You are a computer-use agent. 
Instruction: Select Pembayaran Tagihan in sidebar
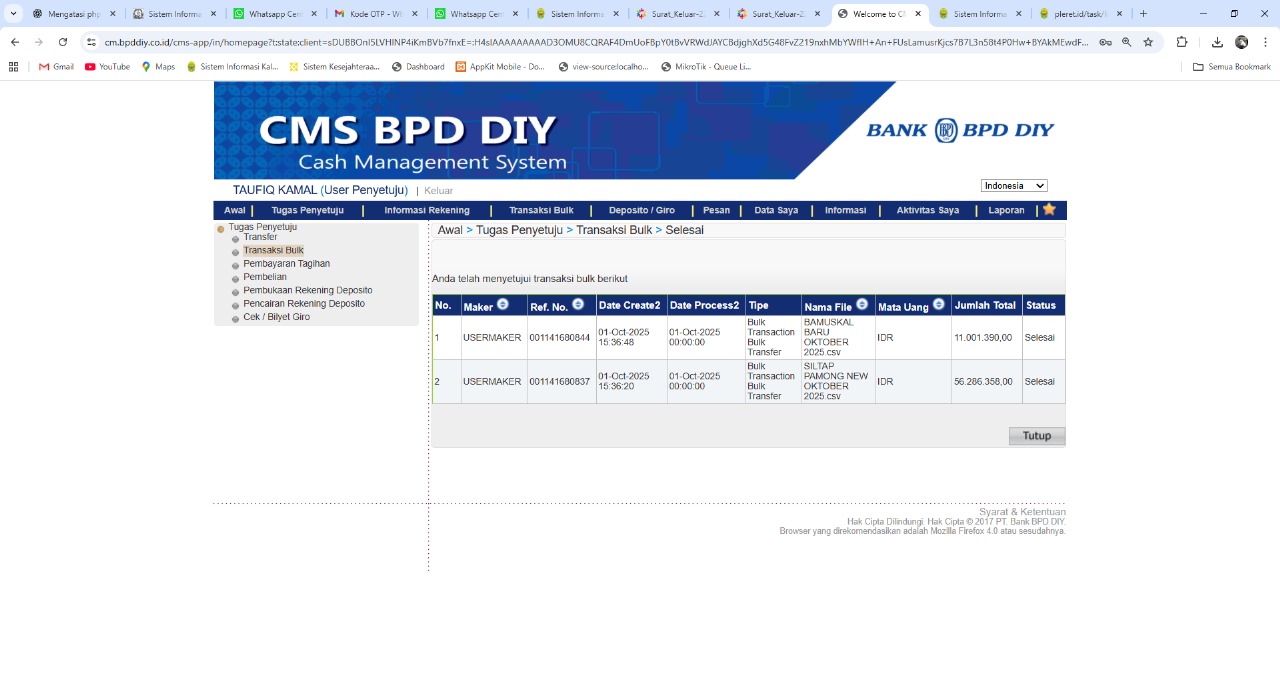[286, 264]
